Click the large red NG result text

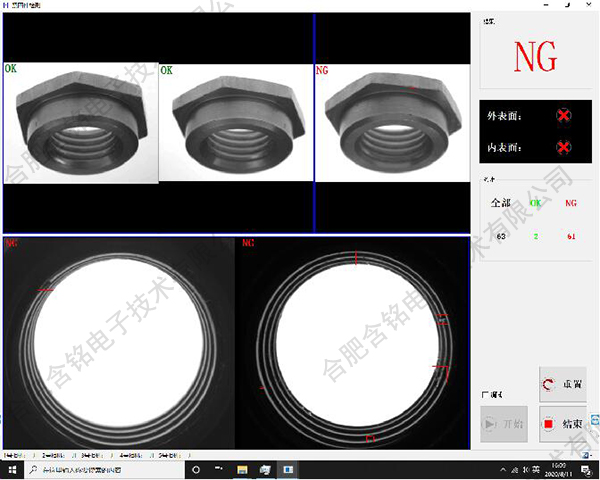535,58
